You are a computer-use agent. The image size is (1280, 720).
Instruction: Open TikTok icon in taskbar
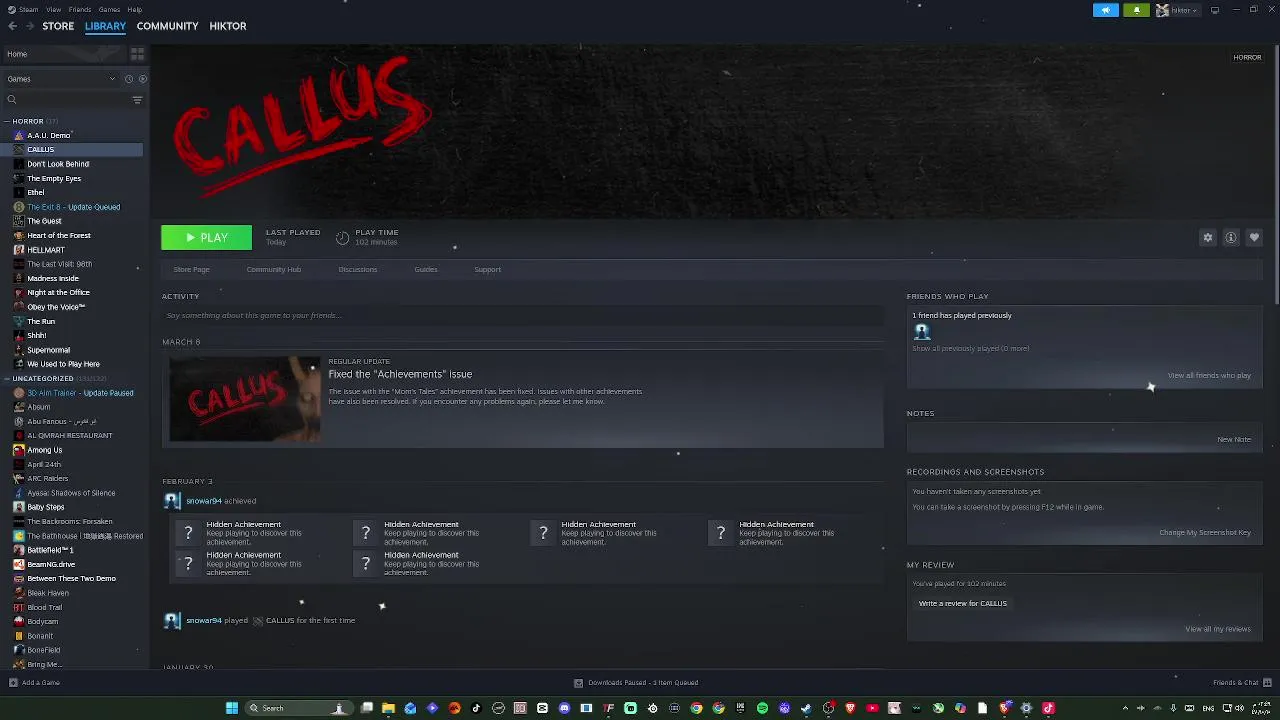[476, 708]
